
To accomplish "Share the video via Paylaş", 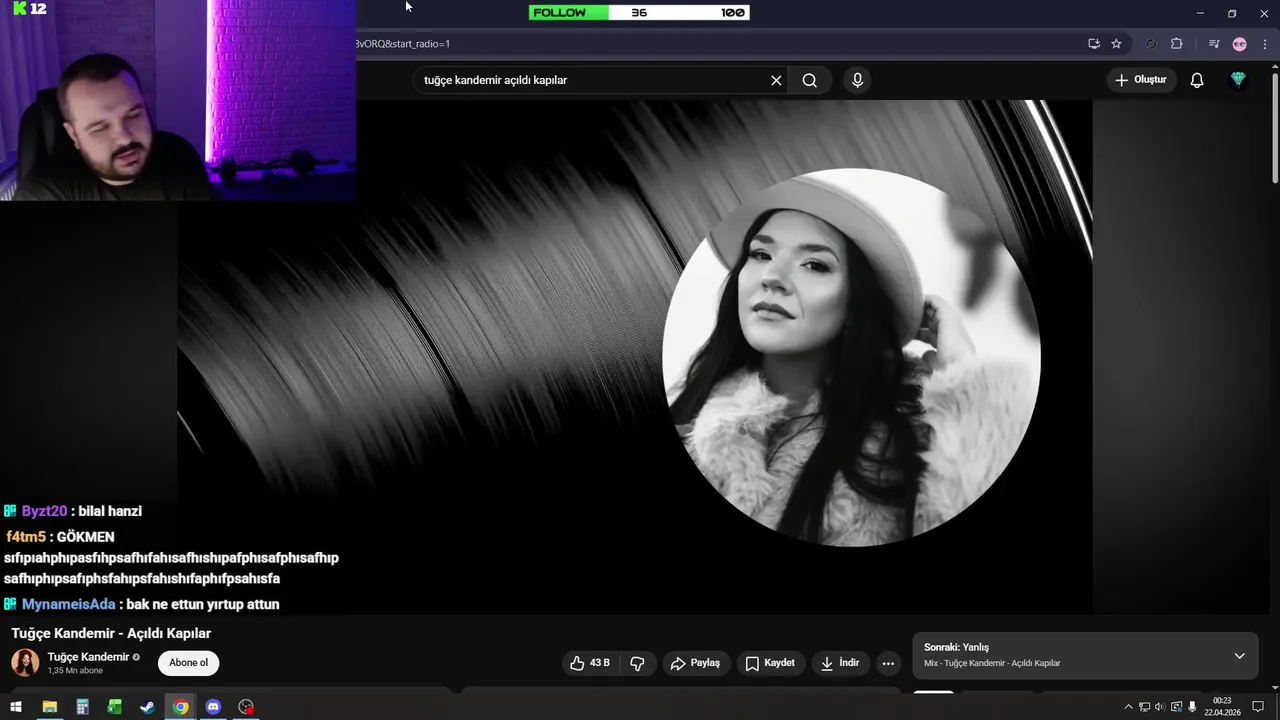I will (695, 663).
